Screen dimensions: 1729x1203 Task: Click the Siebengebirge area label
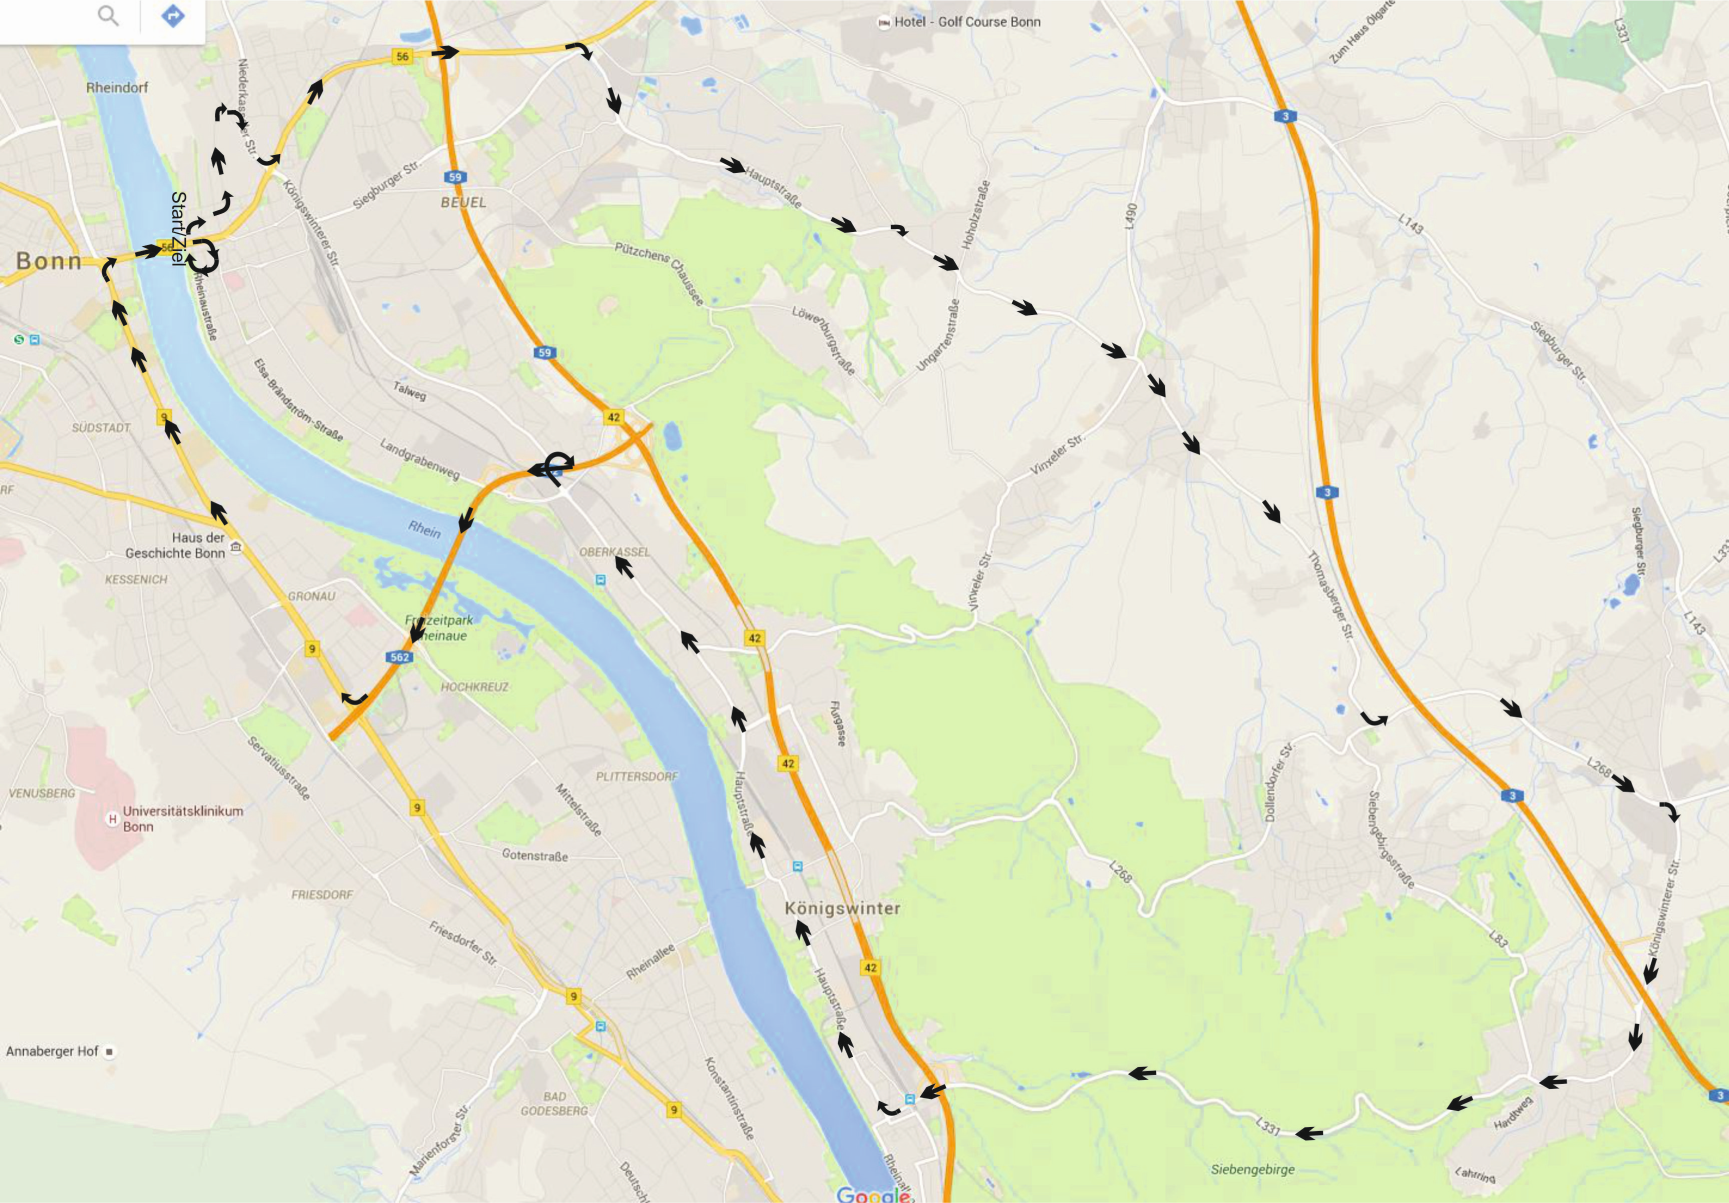click(1252, 1169)
